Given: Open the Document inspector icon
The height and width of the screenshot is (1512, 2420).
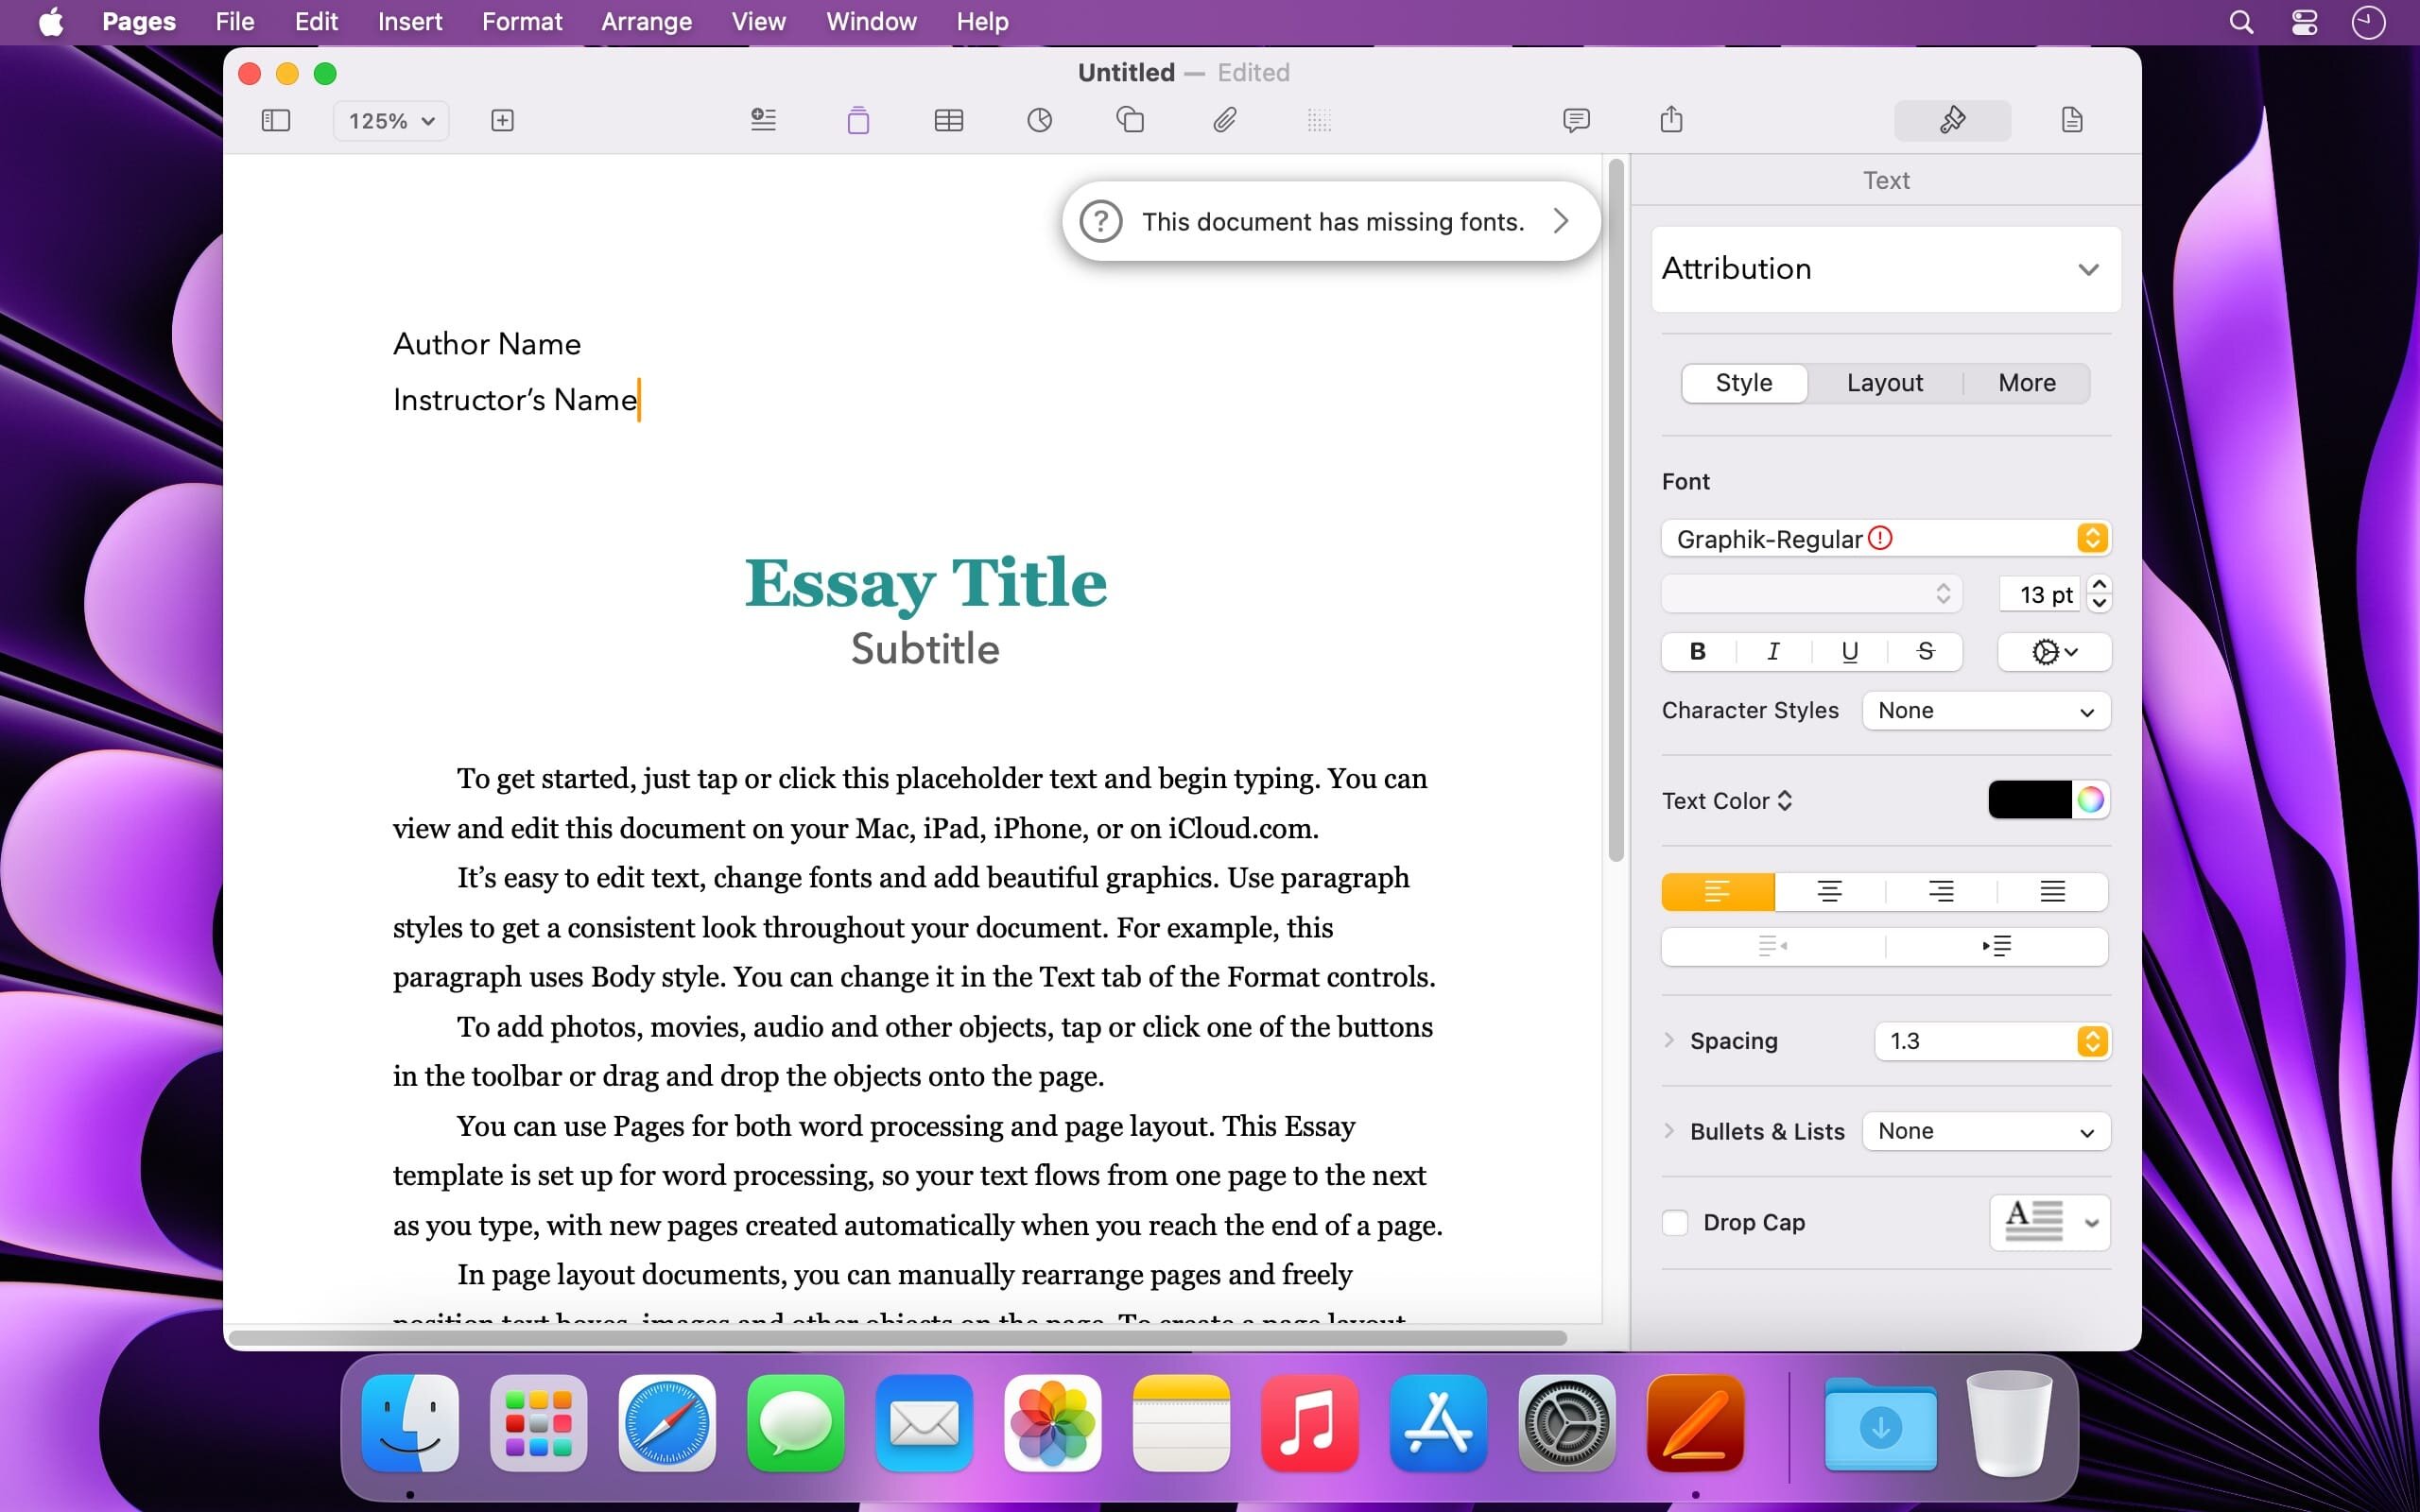Looking at the screenshot, I should click(2072, 121).
